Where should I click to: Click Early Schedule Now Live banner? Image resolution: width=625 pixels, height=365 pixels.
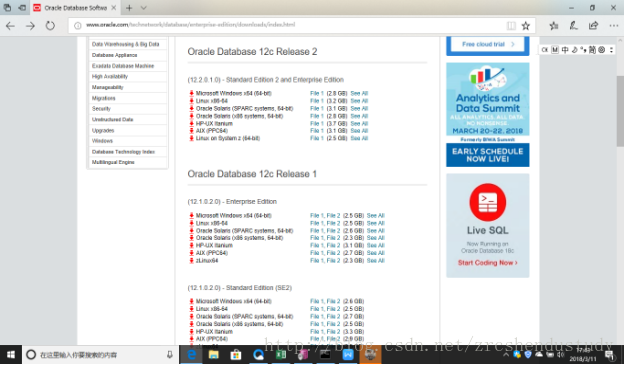pos(488,155)
